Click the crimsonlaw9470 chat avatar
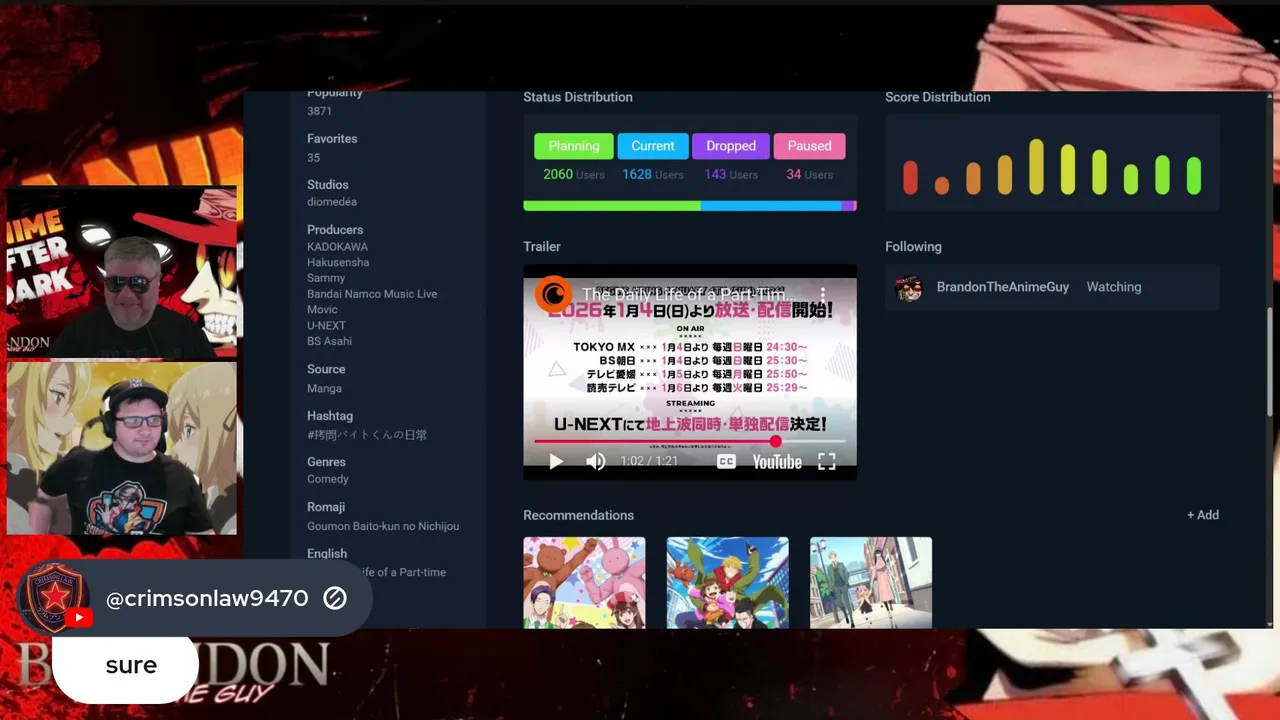Viewport: 1280px width, 720px height. 55,598
